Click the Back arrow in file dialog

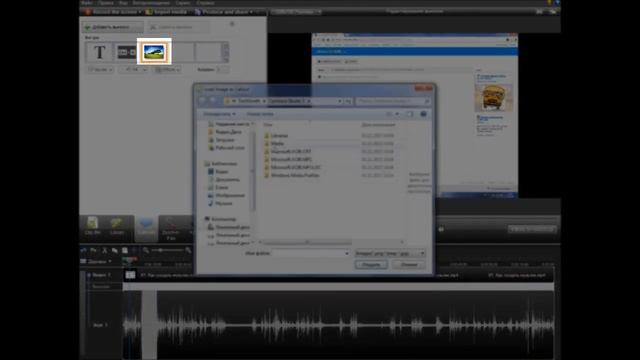click(202, 101)
